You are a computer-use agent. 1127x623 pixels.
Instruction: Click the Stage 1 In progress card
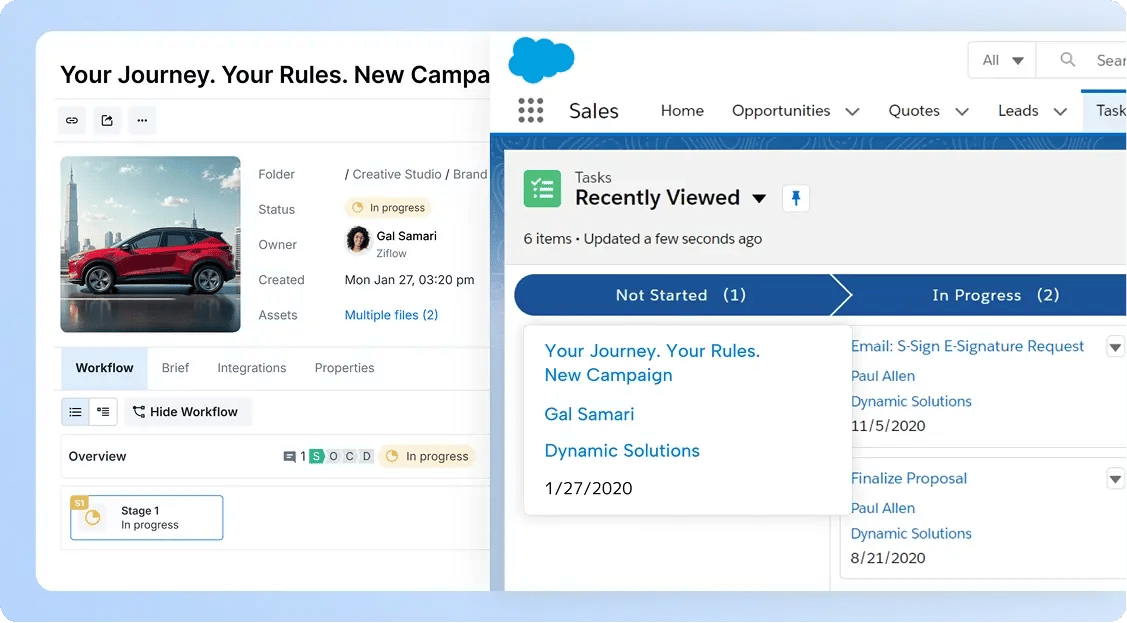pyautogui.click(x=145, y=517)
